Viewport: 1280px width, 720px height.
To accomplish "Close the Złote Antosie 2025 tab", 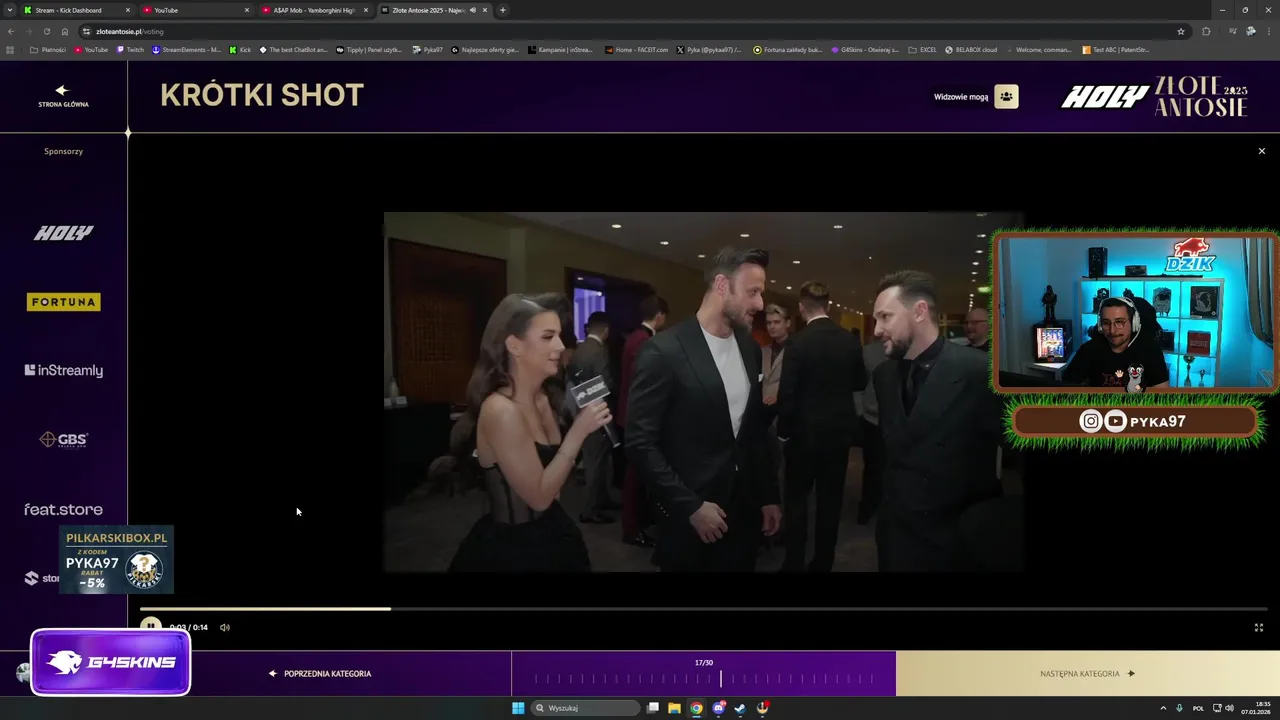I will coord(485,10).
